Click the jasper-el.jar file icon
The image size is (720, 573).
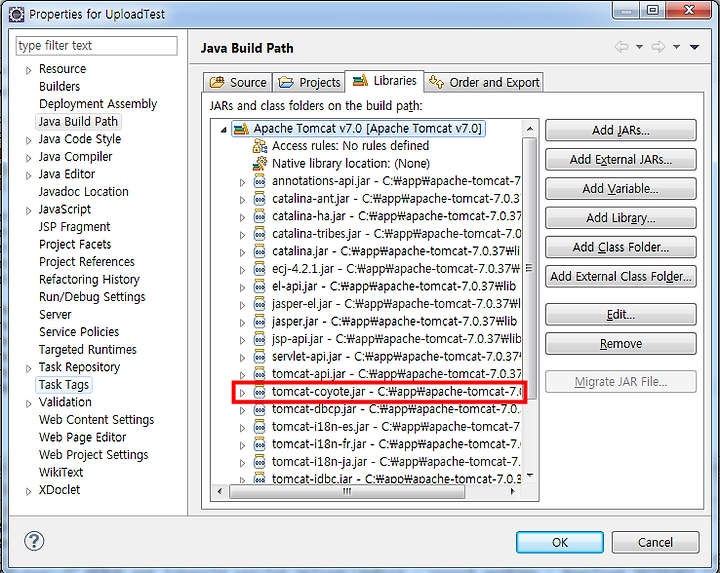pos(260,304)
